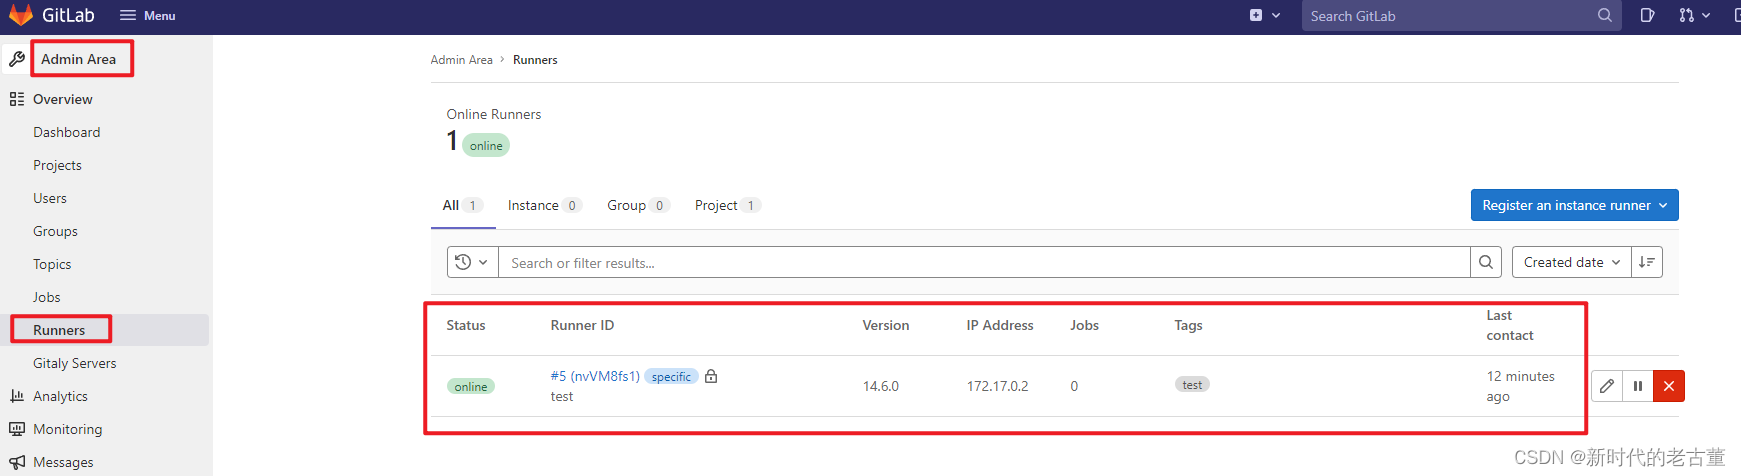Open the hamburger Menu
Screen dimensions: 1741x476
point(147,16)
